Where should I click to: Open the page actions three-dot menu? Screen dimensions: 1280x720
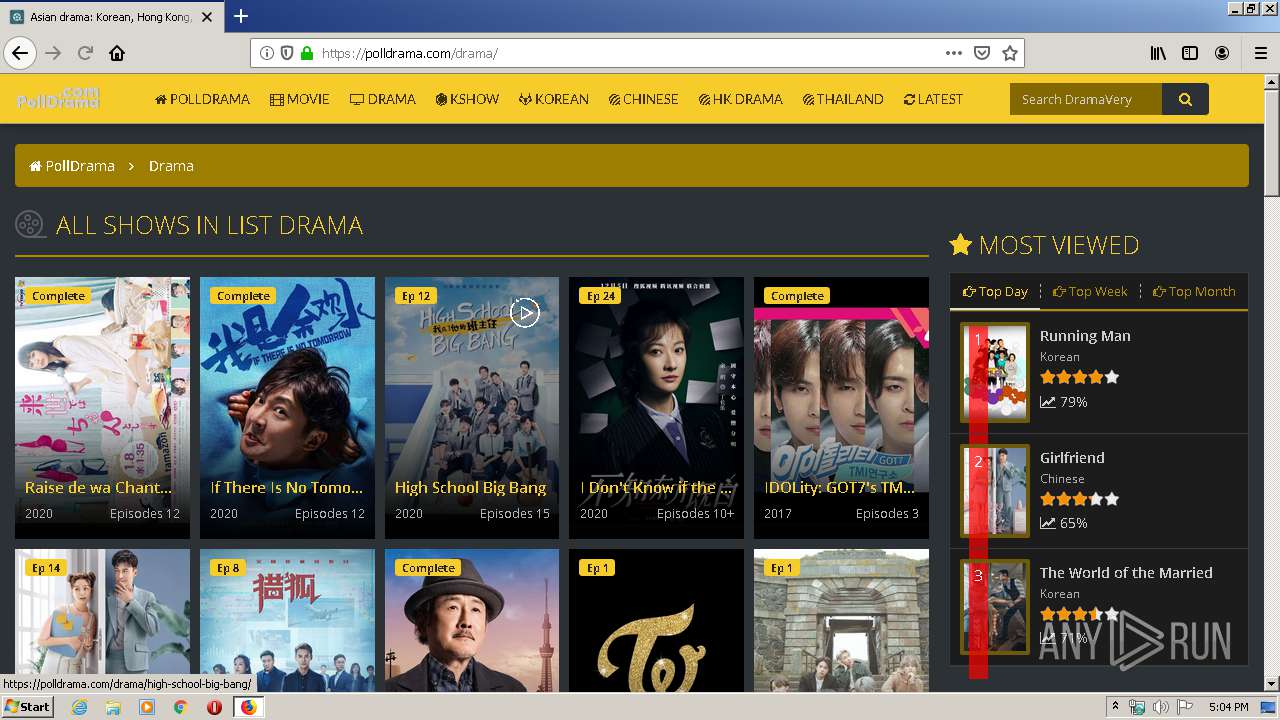(953, 53)
